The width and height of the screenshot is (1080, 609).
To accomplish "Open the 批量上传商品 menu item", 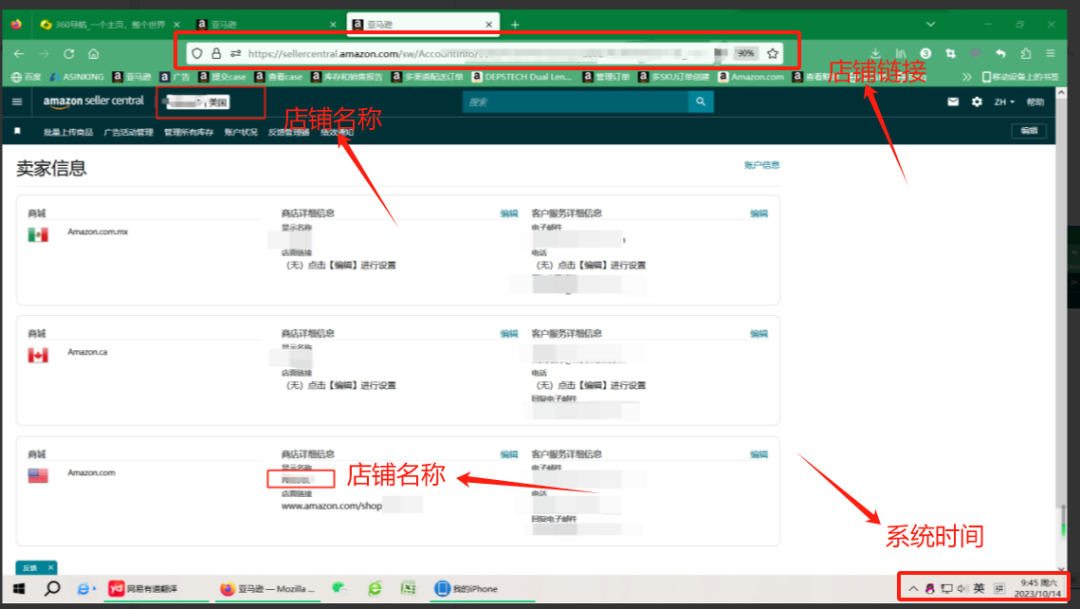I will pyautogui.click(x=68, y=132).
